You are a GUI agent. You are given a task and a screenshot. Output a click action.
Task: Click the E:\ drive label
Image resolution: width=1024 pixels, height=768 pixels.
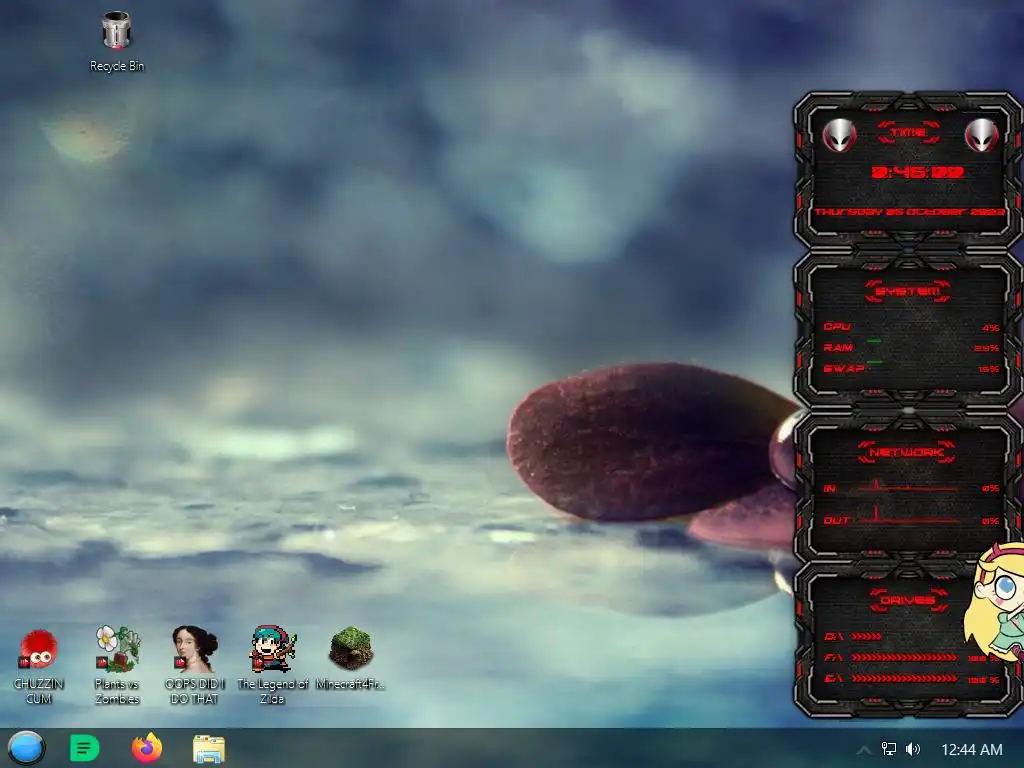(833, 679)
